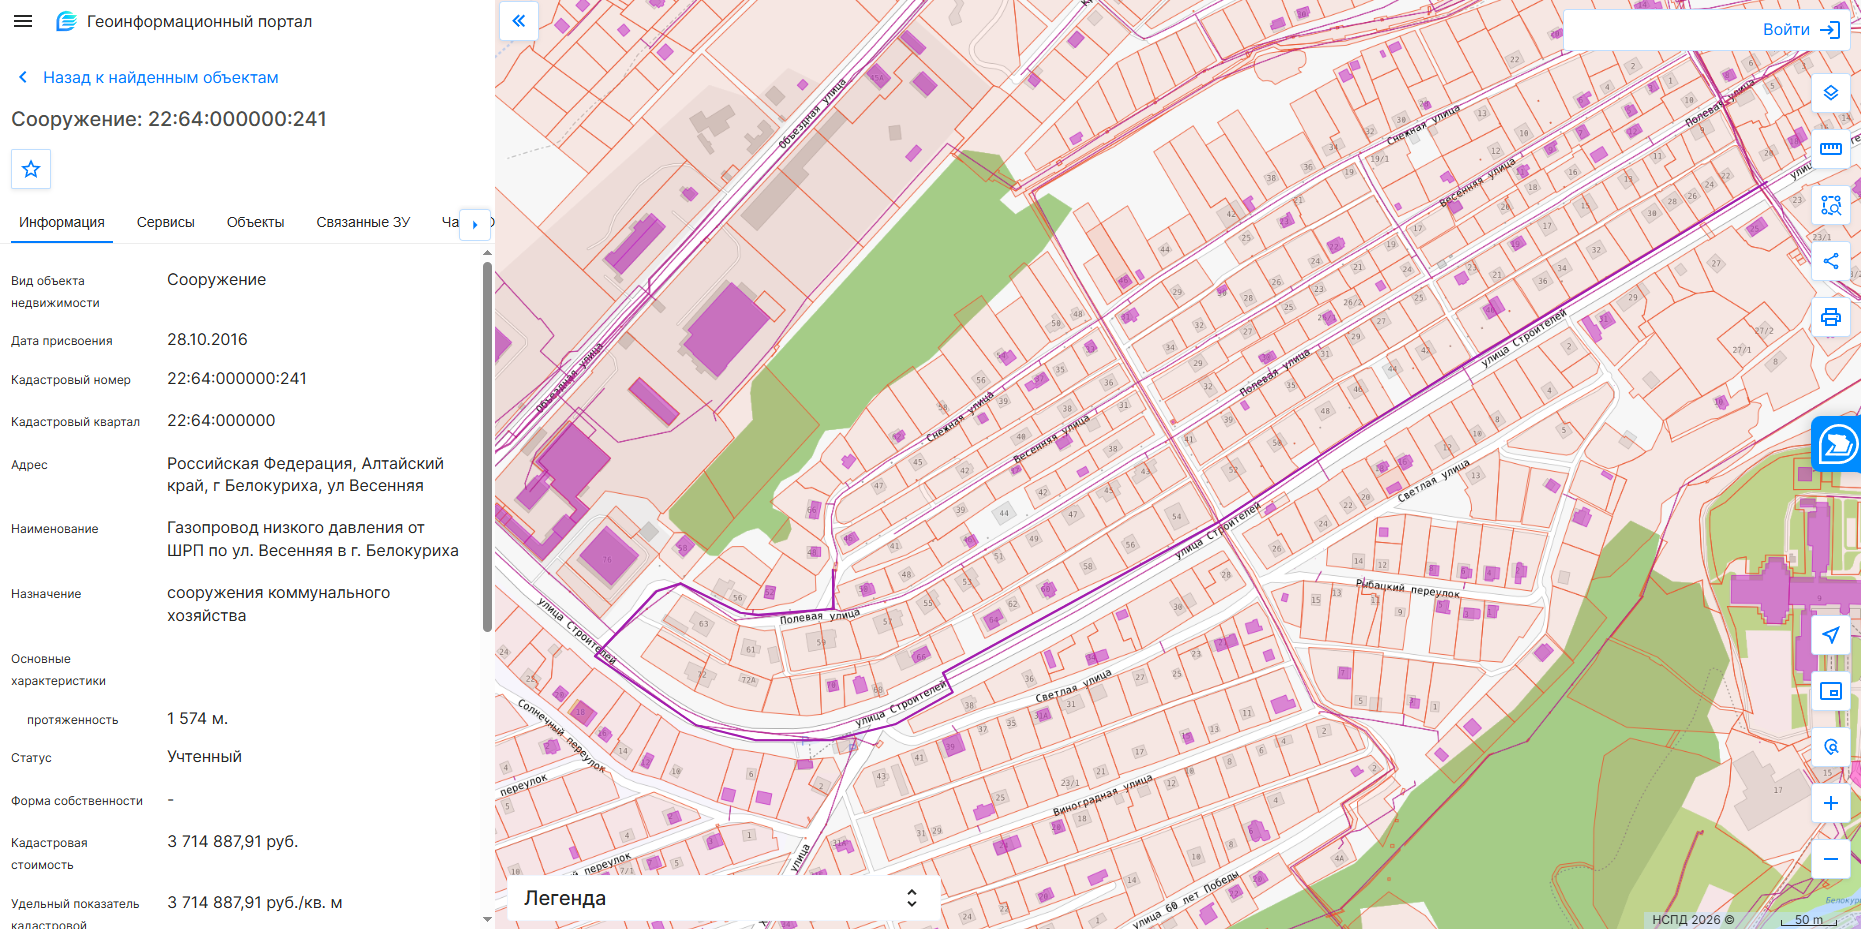This screenshot has height=929, width=1861.
Task: Select the ruler measurement tool
Action: (1831, 149)
